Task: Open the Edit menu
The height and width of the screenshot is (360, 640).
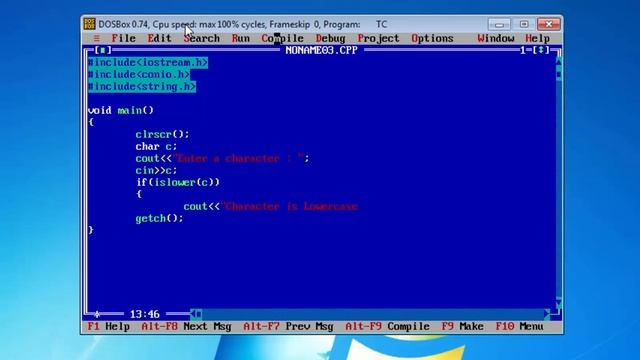Action: (159, 38)
